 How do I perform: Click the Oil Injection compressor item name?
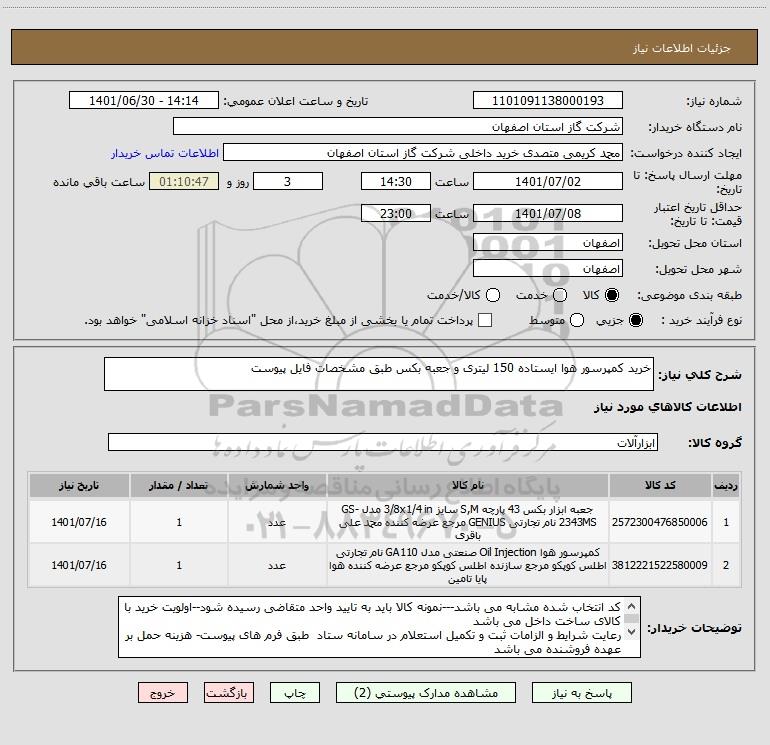[468, 565]
